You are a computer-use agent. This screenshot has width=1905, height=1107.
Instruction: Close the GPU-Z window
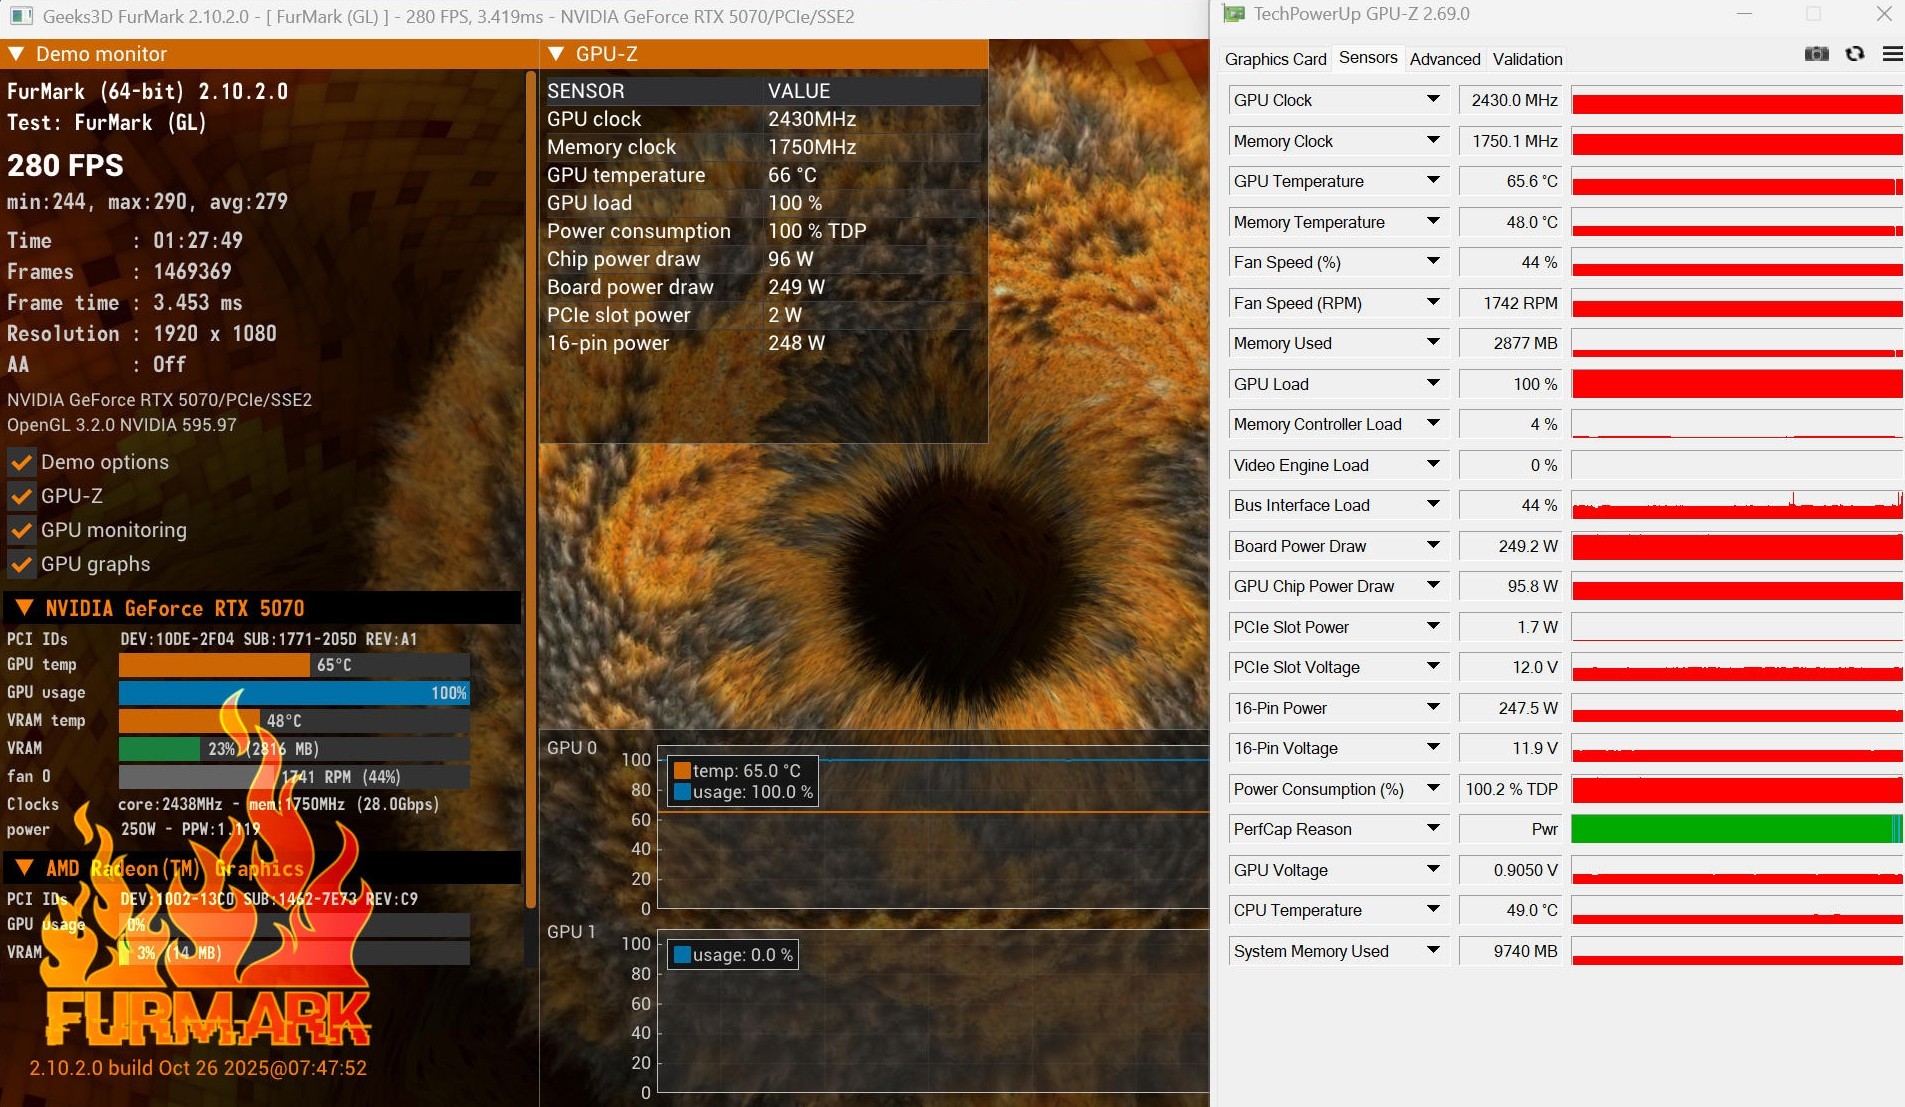click(x=1884, y=14)
